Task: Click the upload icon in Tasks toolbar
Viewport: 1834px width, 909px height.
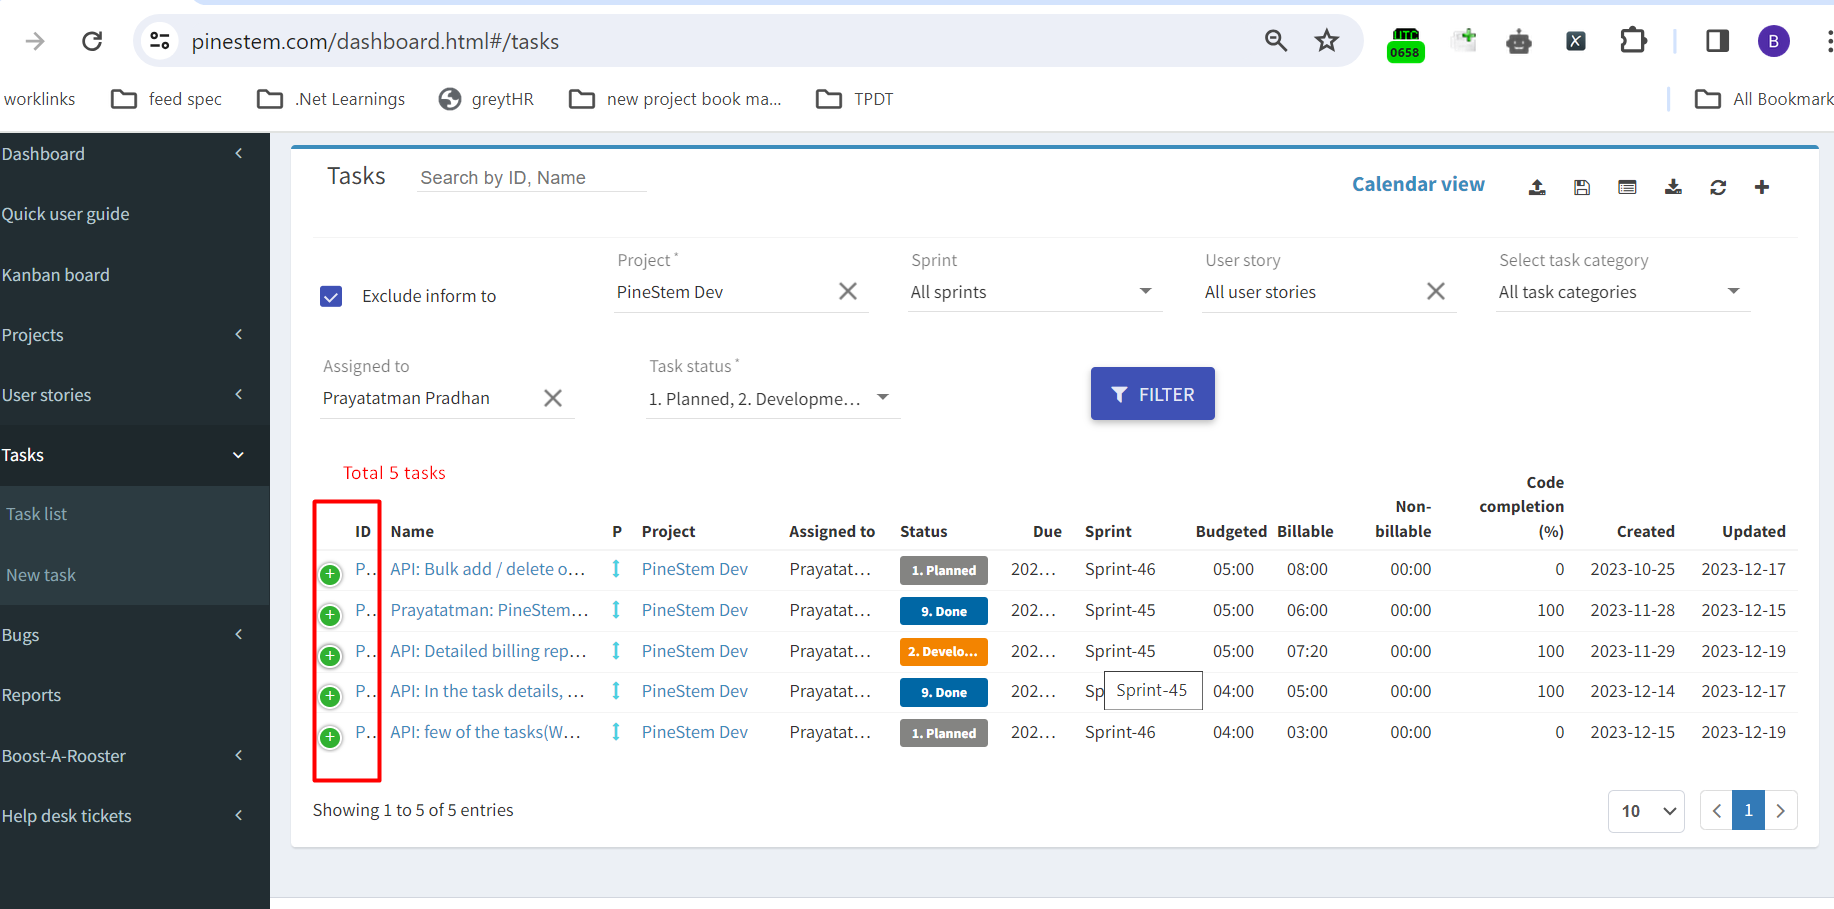Action: coord(1537,187)
